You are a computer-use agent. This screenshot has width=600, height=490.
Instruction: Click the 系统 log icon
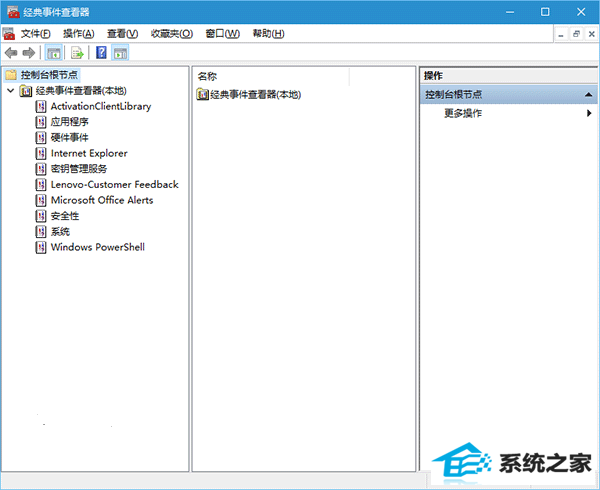click(41, 231)
